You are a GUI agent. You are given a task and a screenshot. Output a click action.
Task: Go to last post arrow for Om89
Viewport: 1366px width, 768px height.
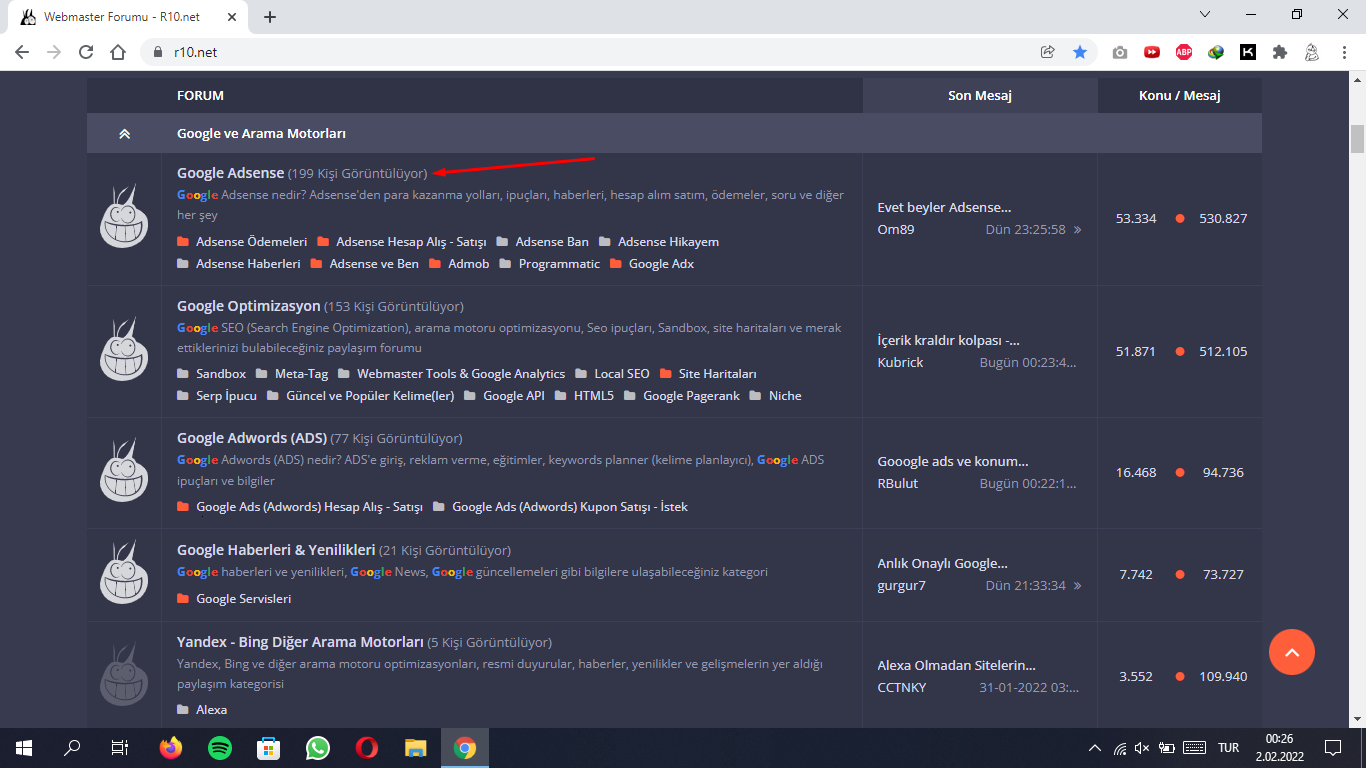(x=1077, y=230)
